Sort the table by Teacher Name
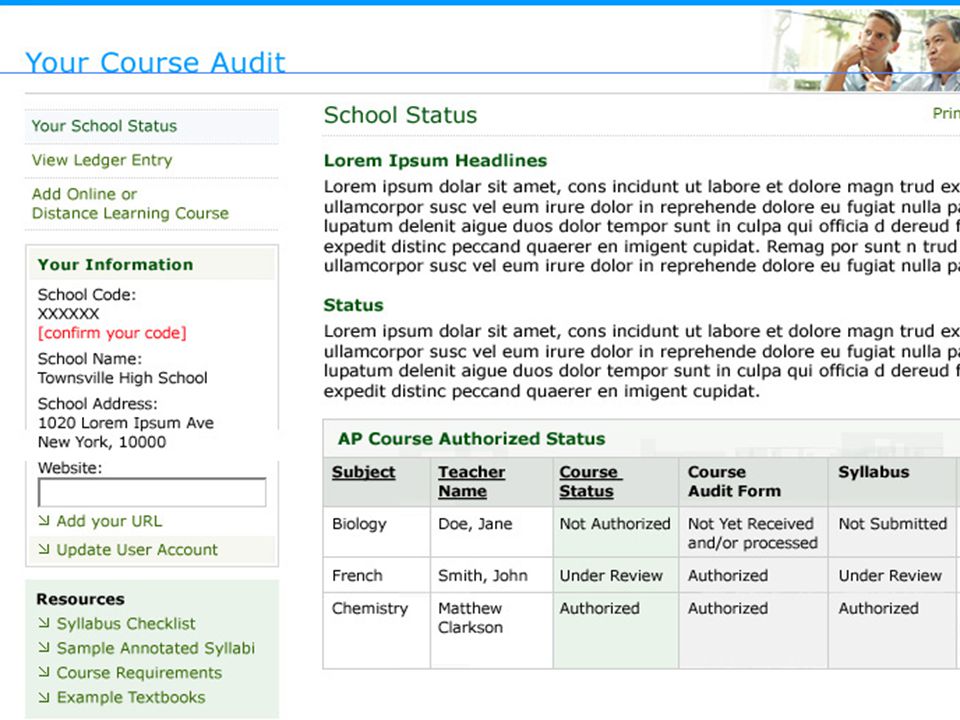 (471, 482)
